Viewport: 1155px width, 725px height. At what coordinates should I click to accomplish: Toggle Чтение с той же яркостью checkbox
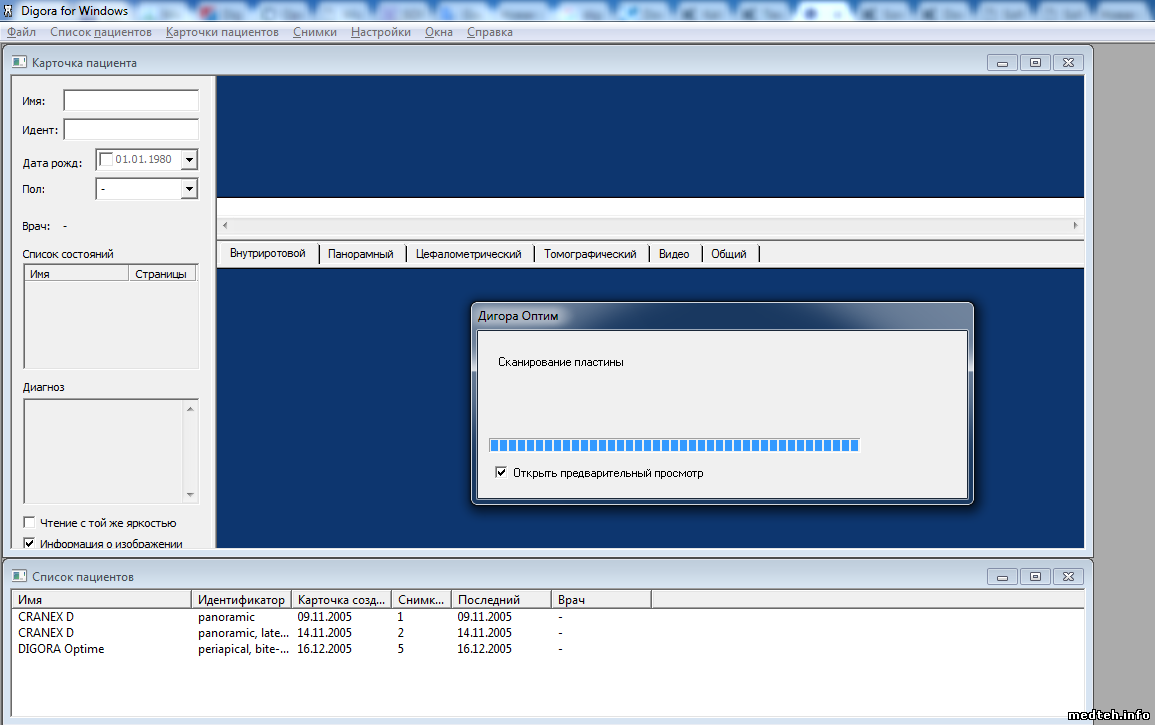tap(29, 522)
